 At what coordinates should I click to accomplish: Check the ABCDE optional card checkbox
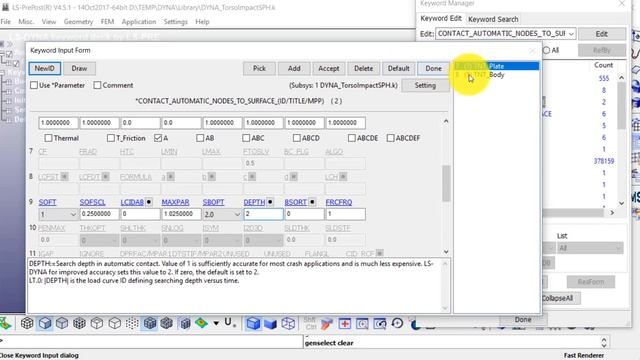coord(352,138)
